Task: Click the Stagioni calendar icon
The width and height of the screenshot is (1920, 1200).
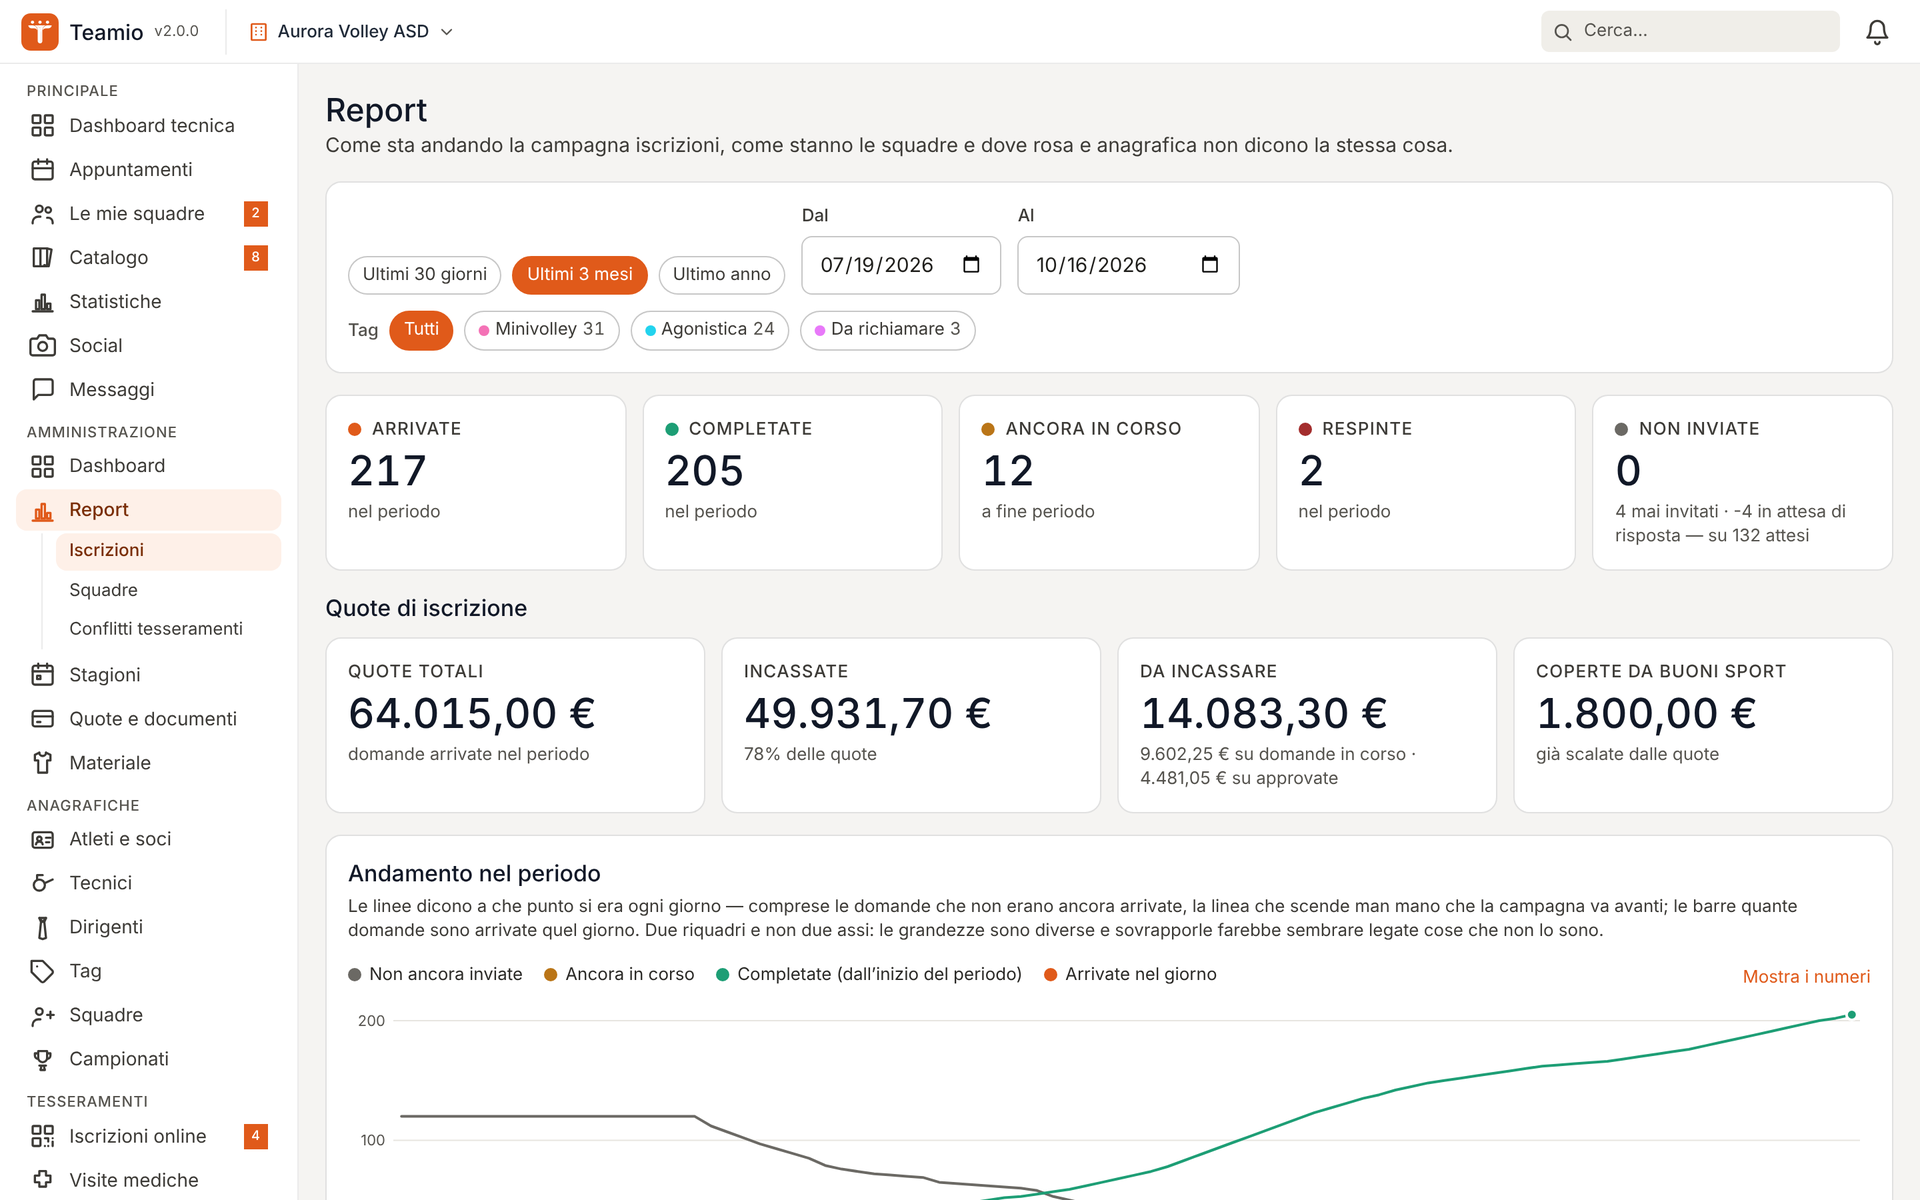Action: pyautogui.click(x=42, y=675)
